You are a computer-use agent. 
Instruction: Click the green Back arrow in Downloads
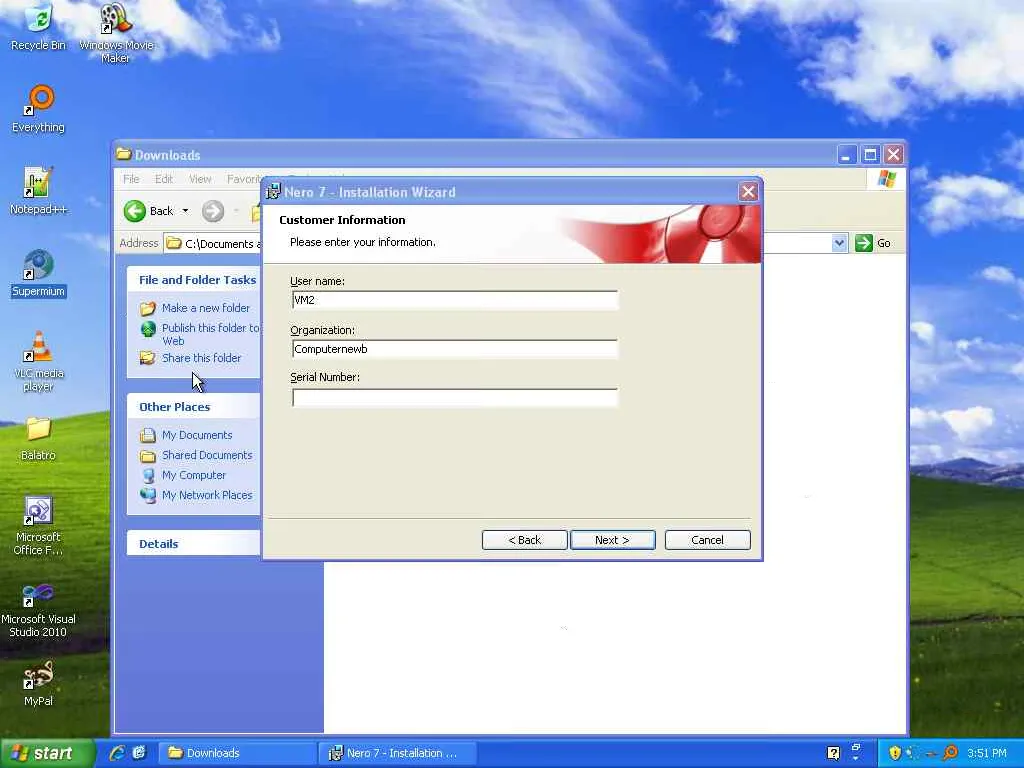[x=135, y=211]
